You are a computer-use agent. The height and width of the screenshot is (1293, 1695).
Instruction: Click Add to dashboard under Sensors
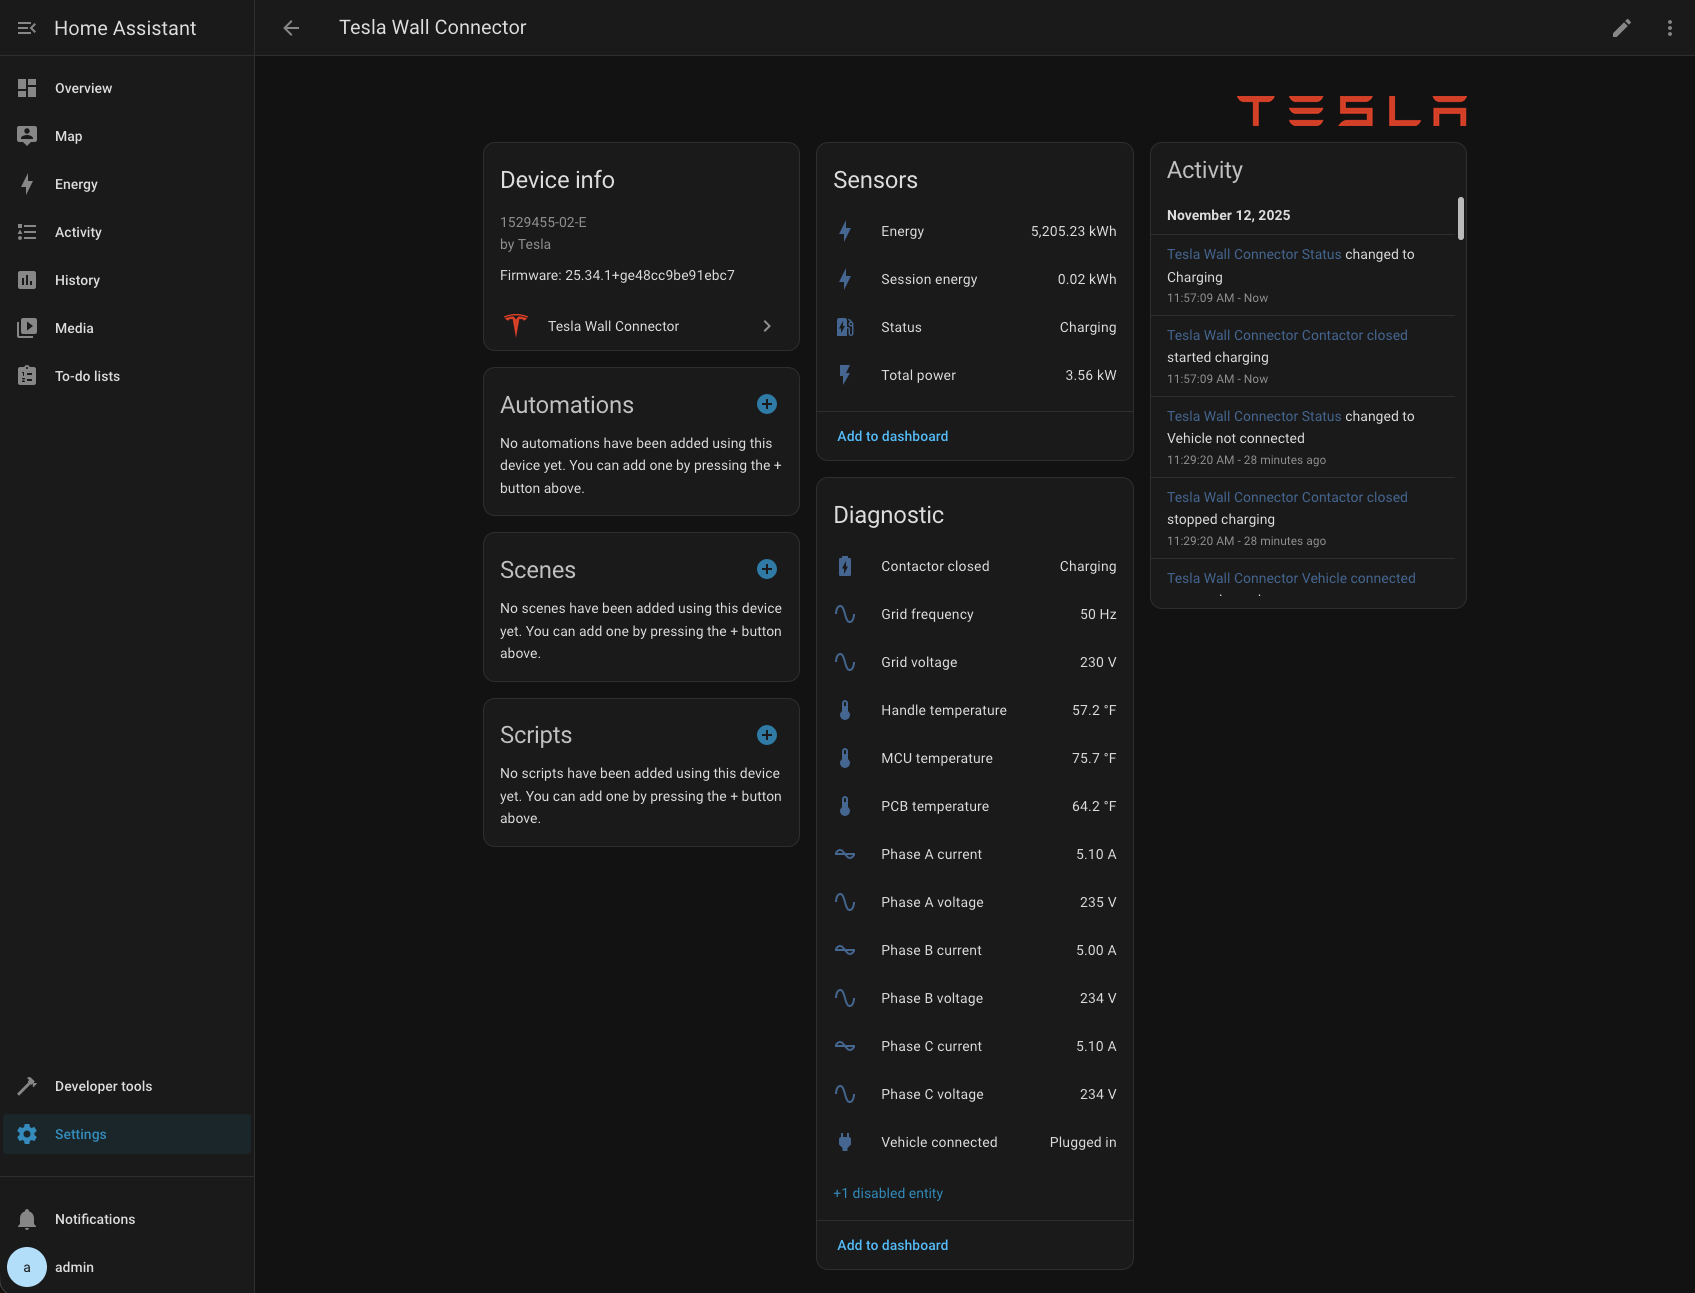point(892,436)
